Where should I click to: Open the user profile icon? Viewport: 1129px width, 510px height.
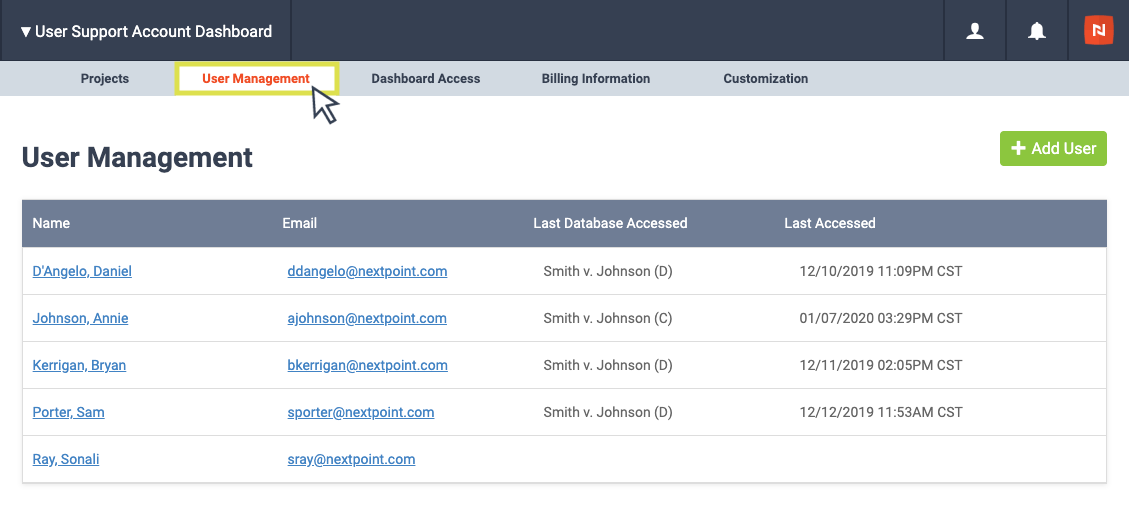click(975, 31)
